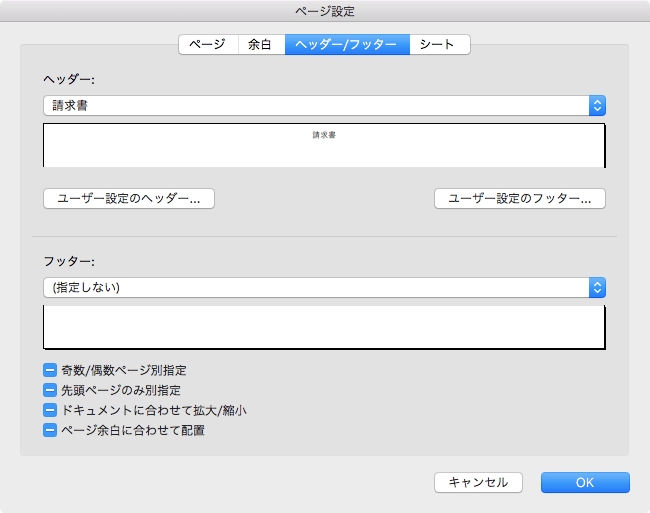
Task: Click the empty footer preview box
Action: (x=324, y=327)
